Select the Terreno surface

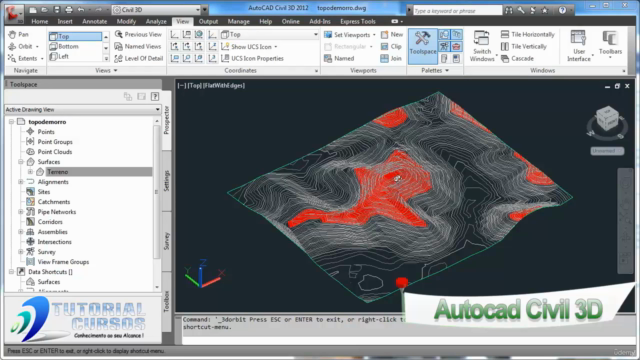point(58,172)
